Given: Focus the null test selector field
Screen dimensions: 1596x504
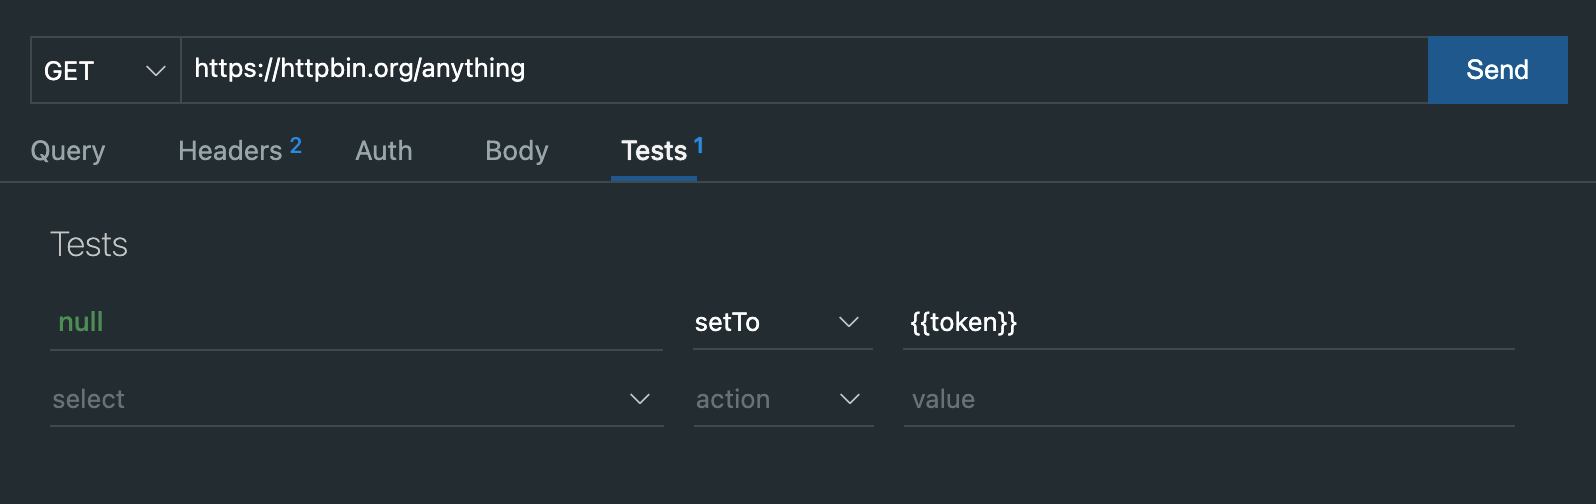Looking at the screenshot, I should [x=356, y=322].
